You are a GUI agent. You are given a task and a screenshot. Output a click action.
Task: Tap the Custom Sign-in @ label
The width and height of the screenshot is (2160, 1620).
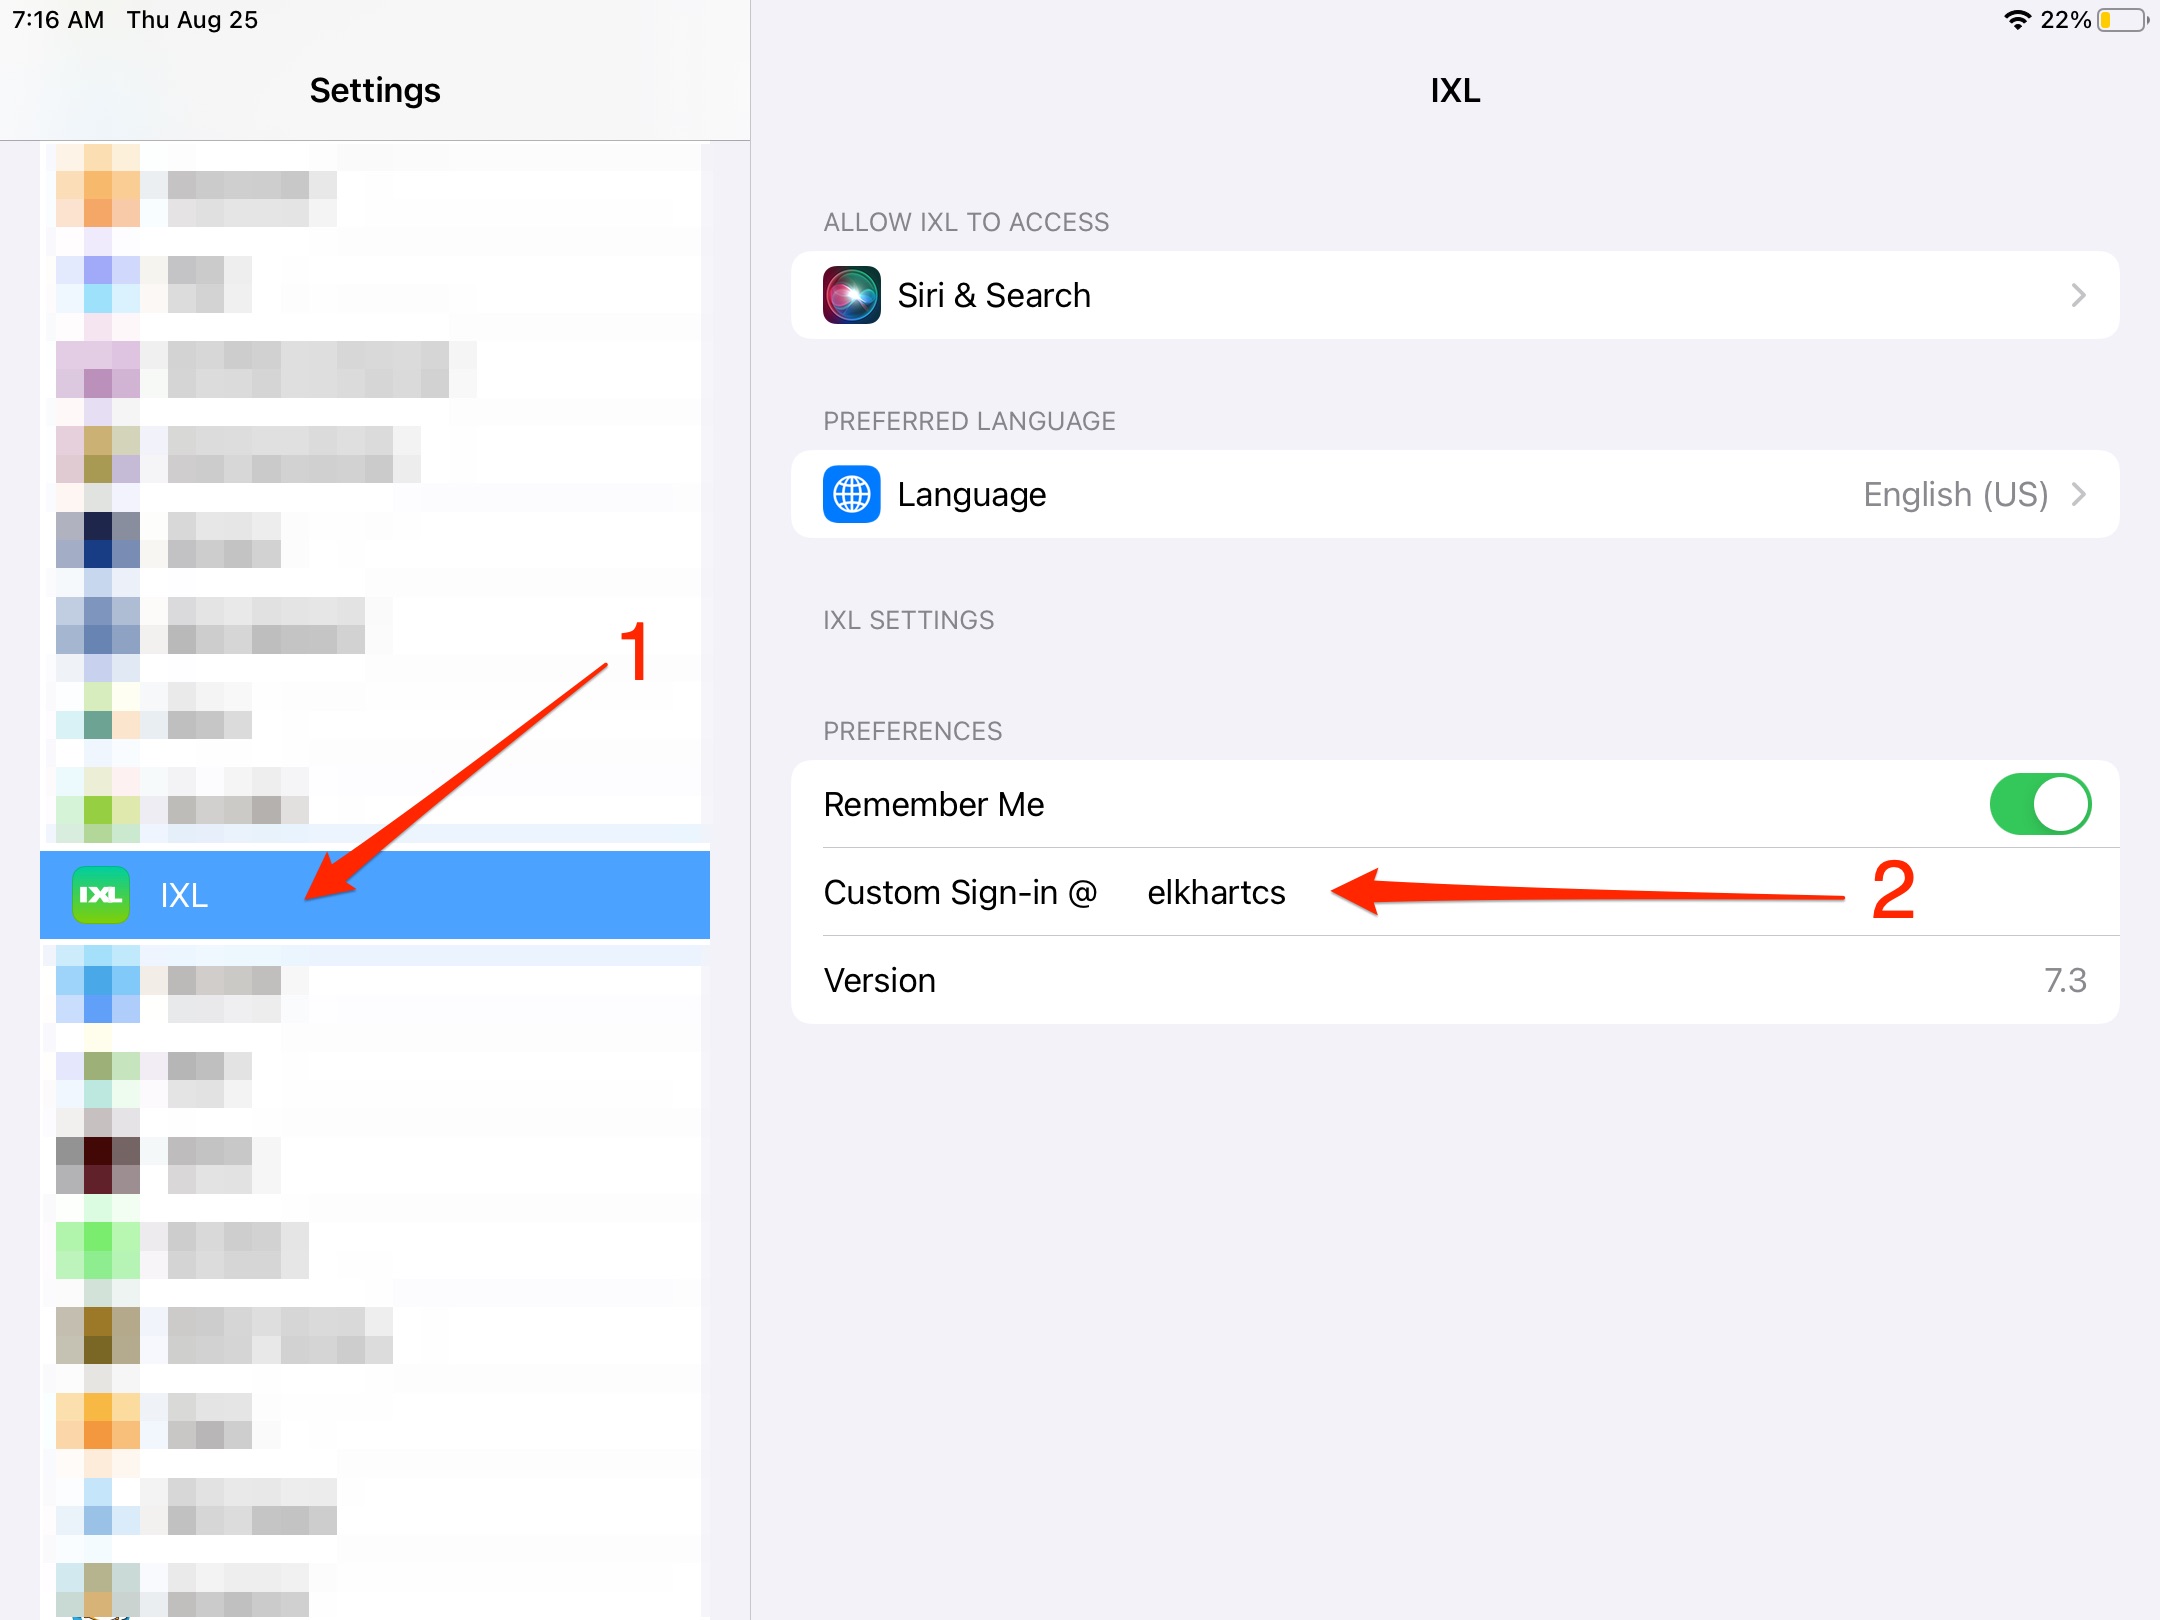pos(960,892)
